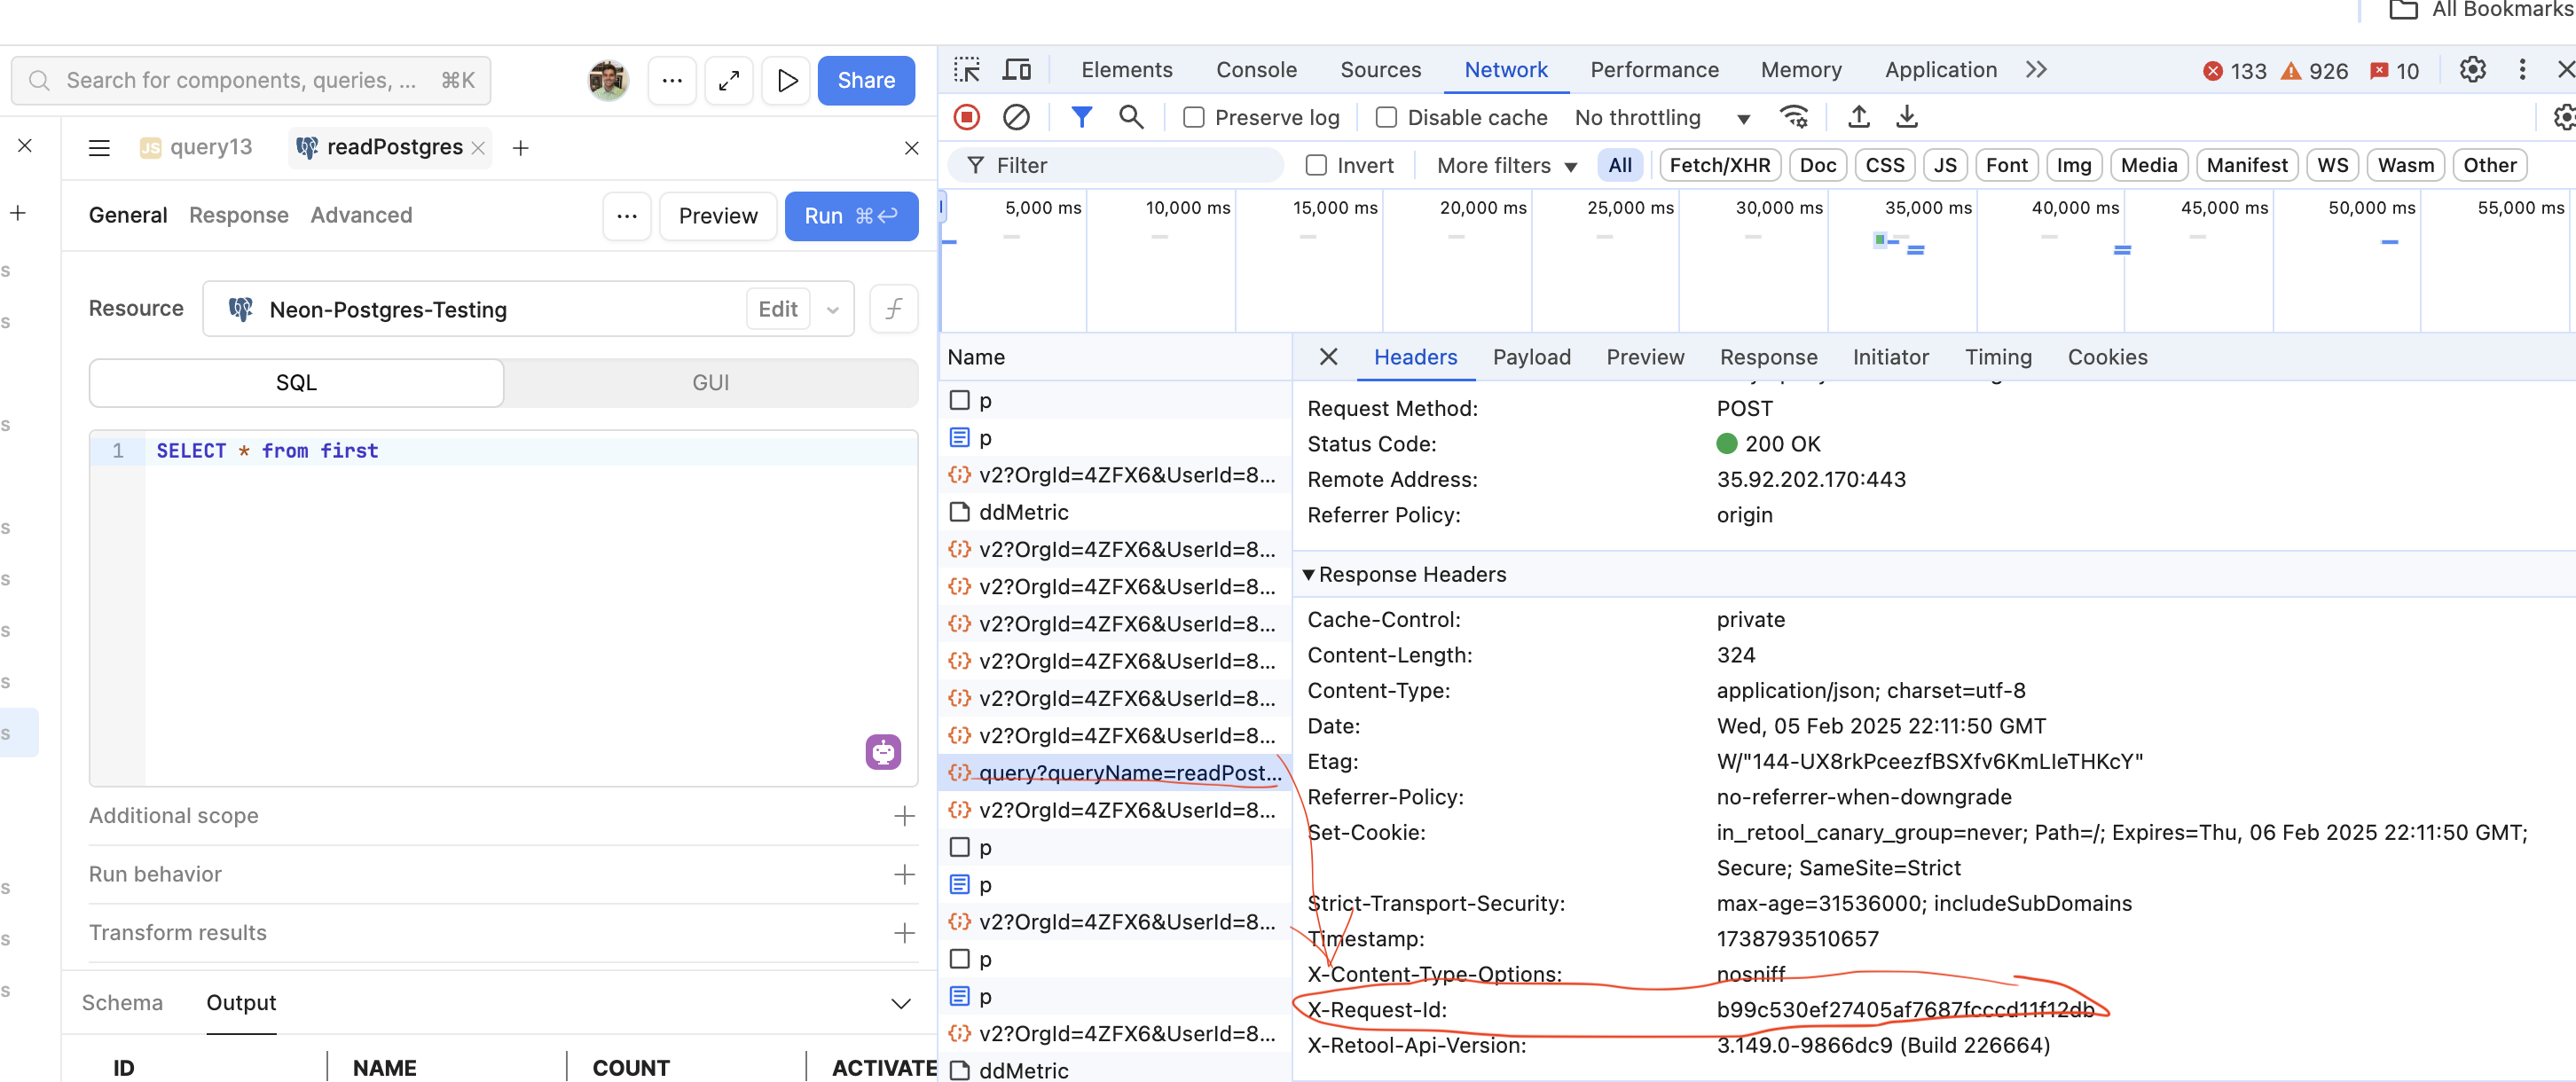
Task: Click the Share button
Action: [x=866, y=80]
